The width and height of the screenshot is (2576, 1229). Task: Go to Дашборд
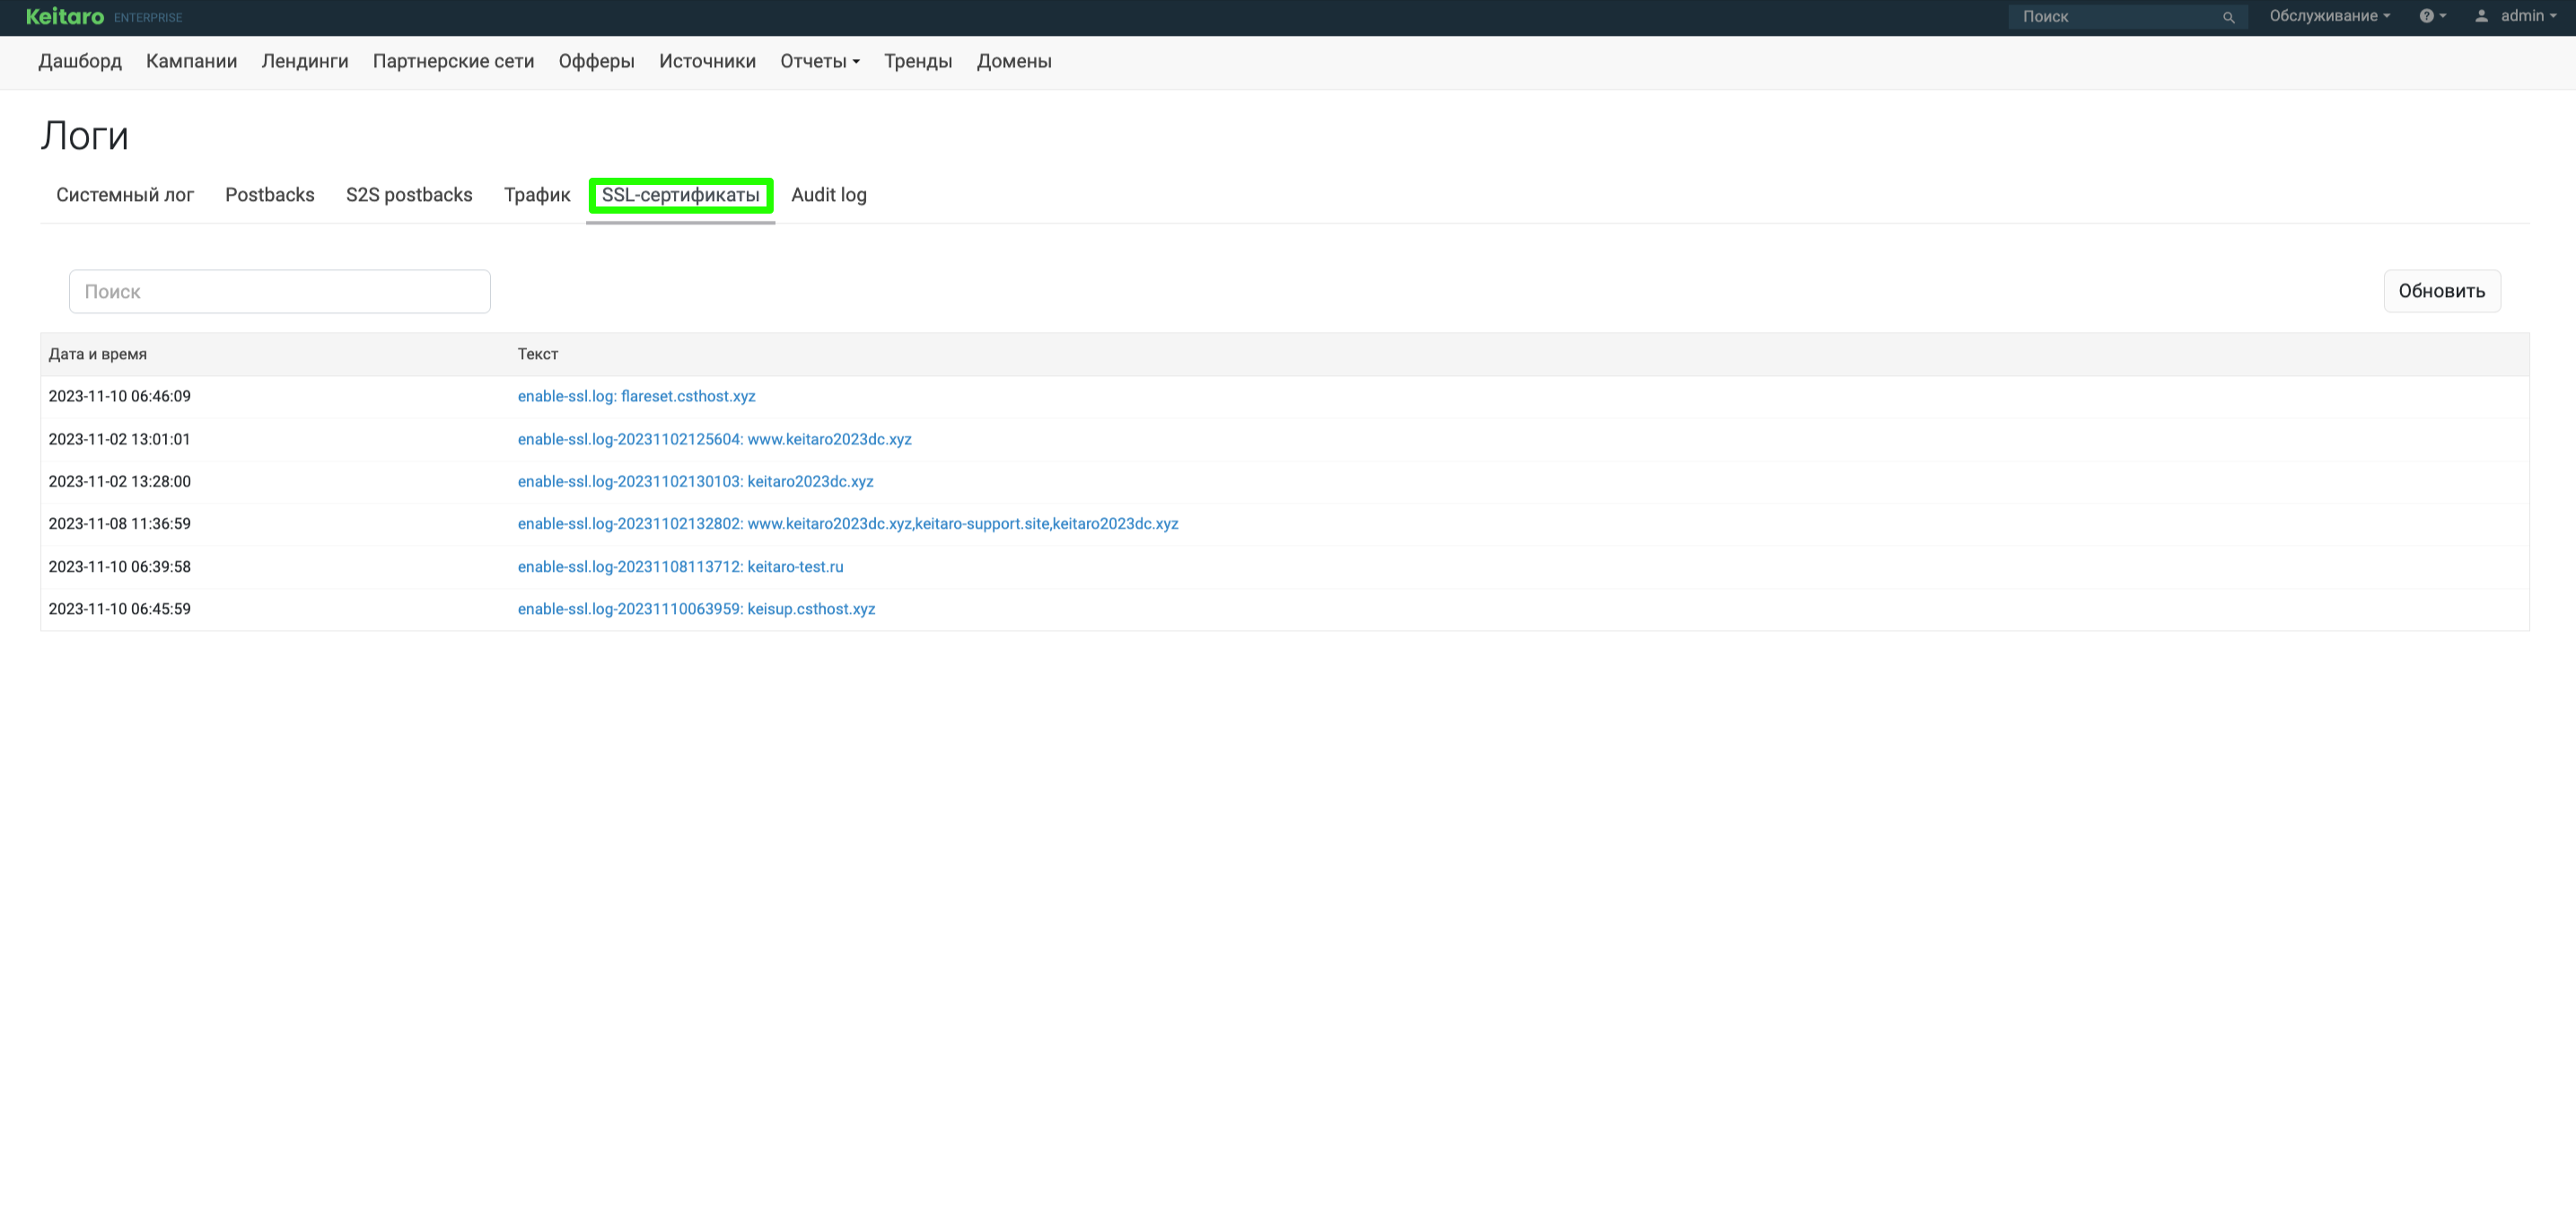tap(80, 61)
